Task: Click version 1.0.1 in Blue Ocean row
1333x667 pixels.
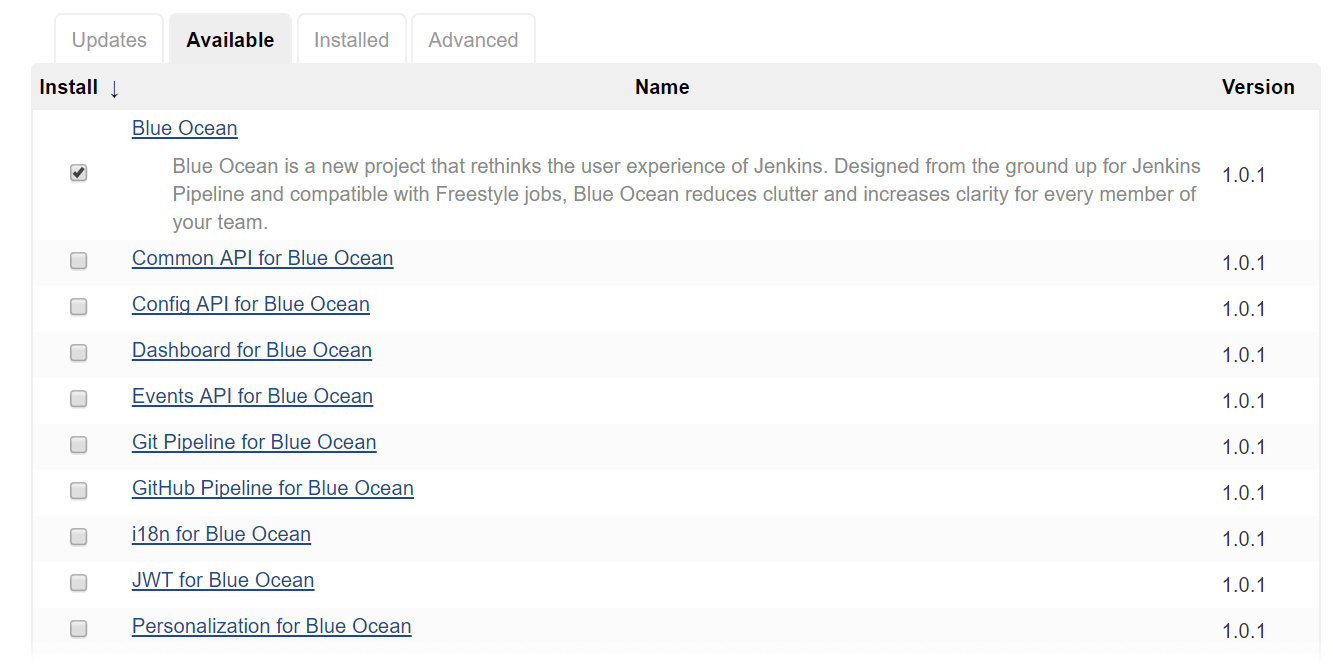Action: point(1244,175)
